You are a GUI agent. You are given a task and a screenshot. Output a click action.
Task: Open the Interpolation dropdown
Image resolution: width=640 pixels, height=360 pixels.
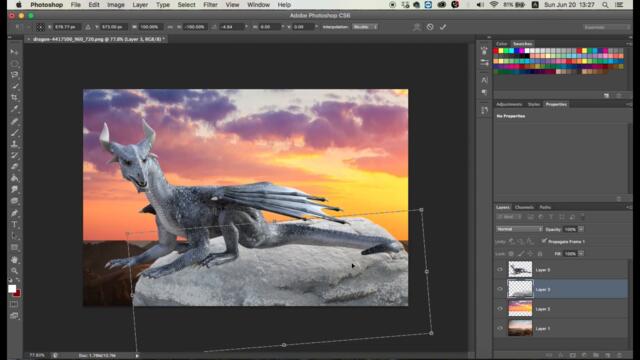point(365,27)
